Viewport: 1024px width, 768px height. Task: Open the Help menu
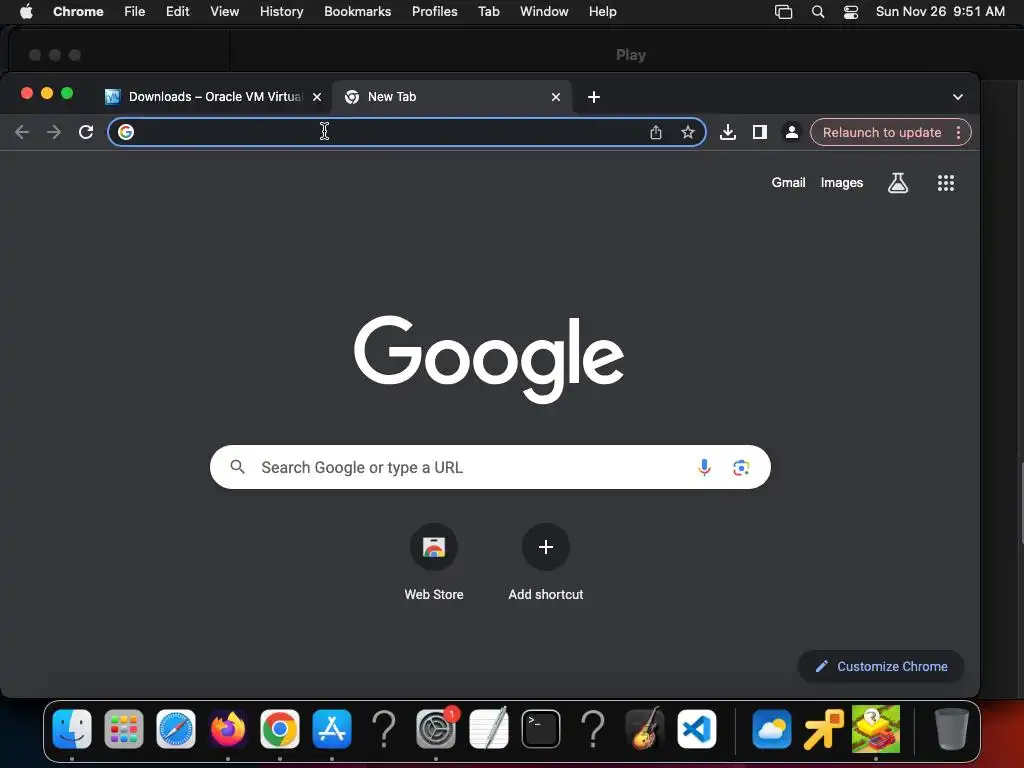[x=603, y=12]
